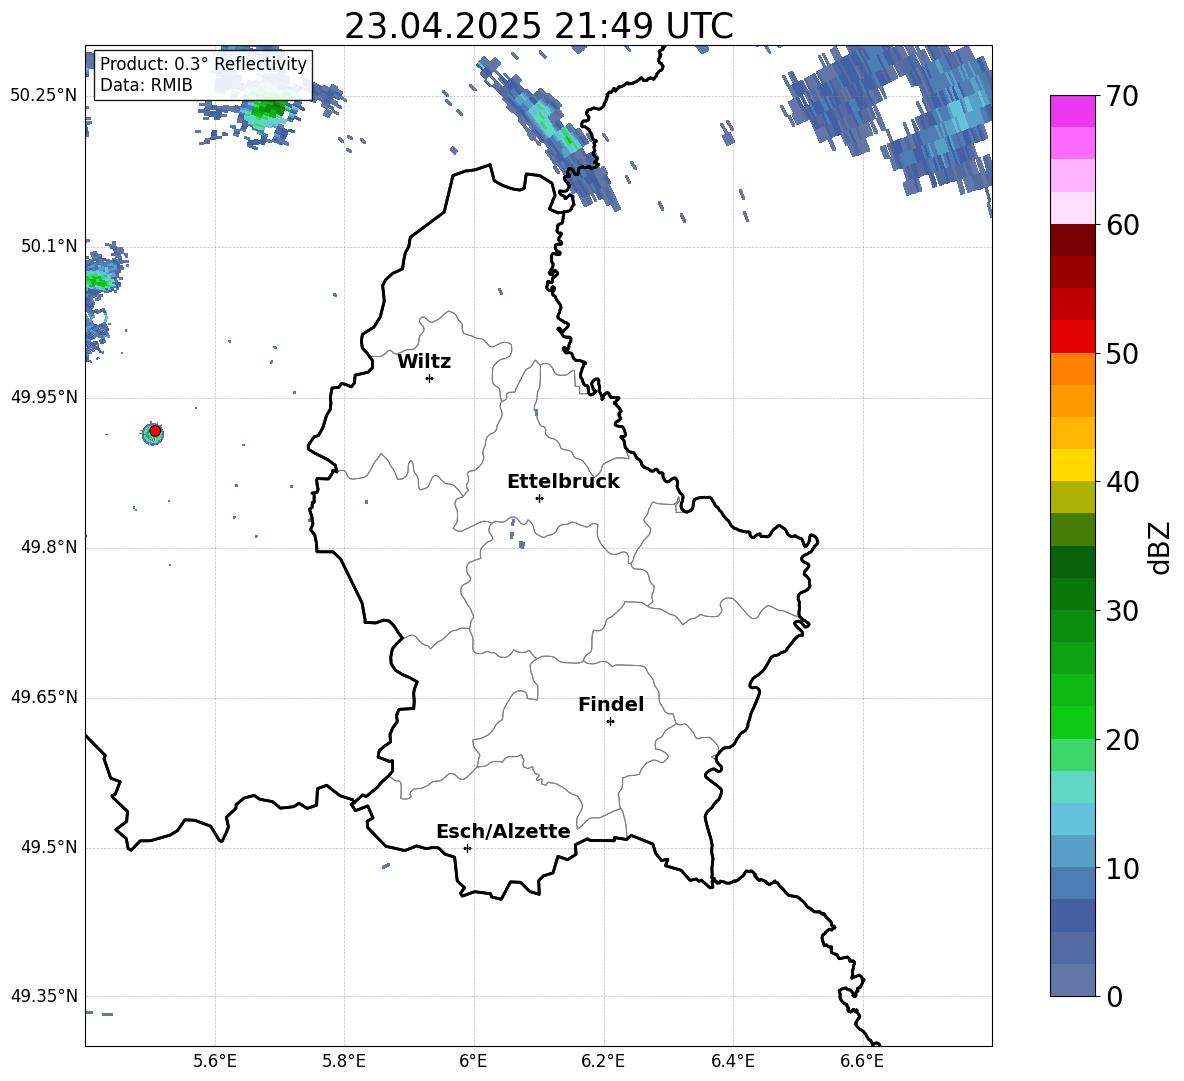This screenshot has height=1081, width=1184.
Task: Click the cross marker below Ettelbruck
Action: click(x=539, y=498)
